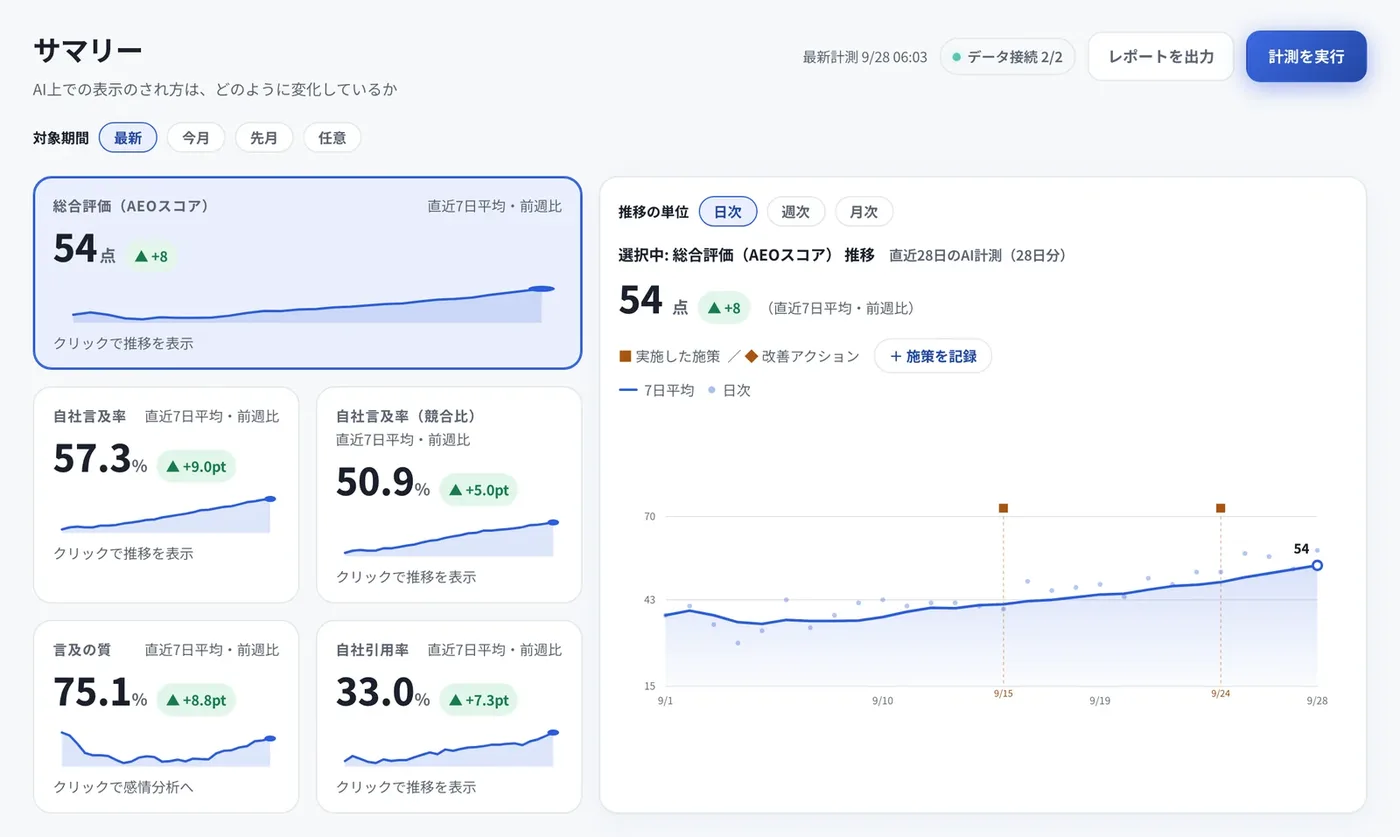Select the 最新 period filter
This screenshot has height=837, width=1400.
[x=128, y=138]
